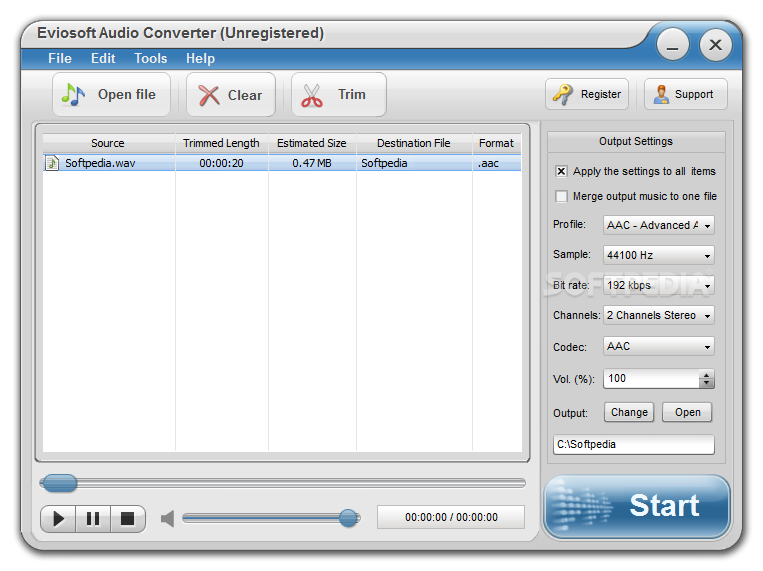Click the Format column header
This screenshot has width=763, height=571.
(x=496, y=143)
